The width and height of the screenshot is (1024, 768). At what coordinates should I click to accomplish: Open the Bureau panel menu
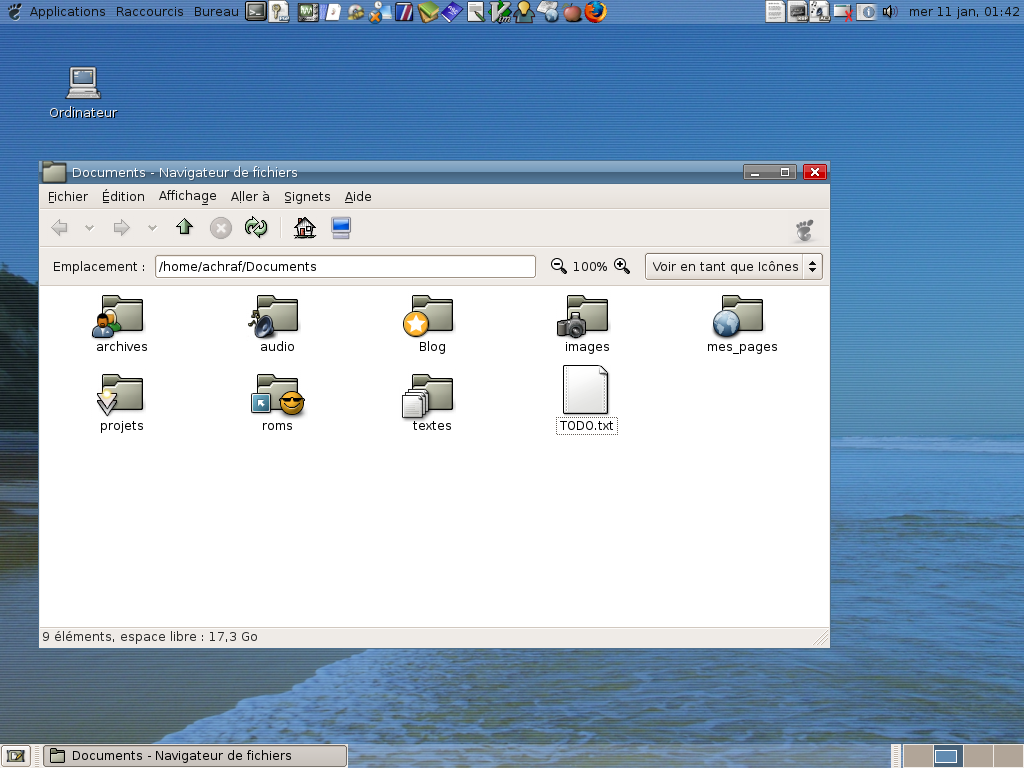(216, 12)
